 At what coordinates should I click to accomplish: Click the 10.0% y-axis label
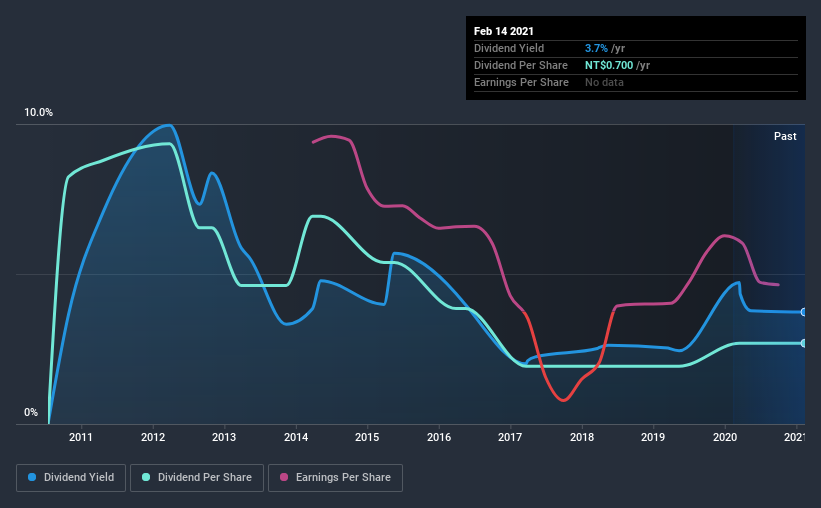pyautogui.click(x=38, y=113)
